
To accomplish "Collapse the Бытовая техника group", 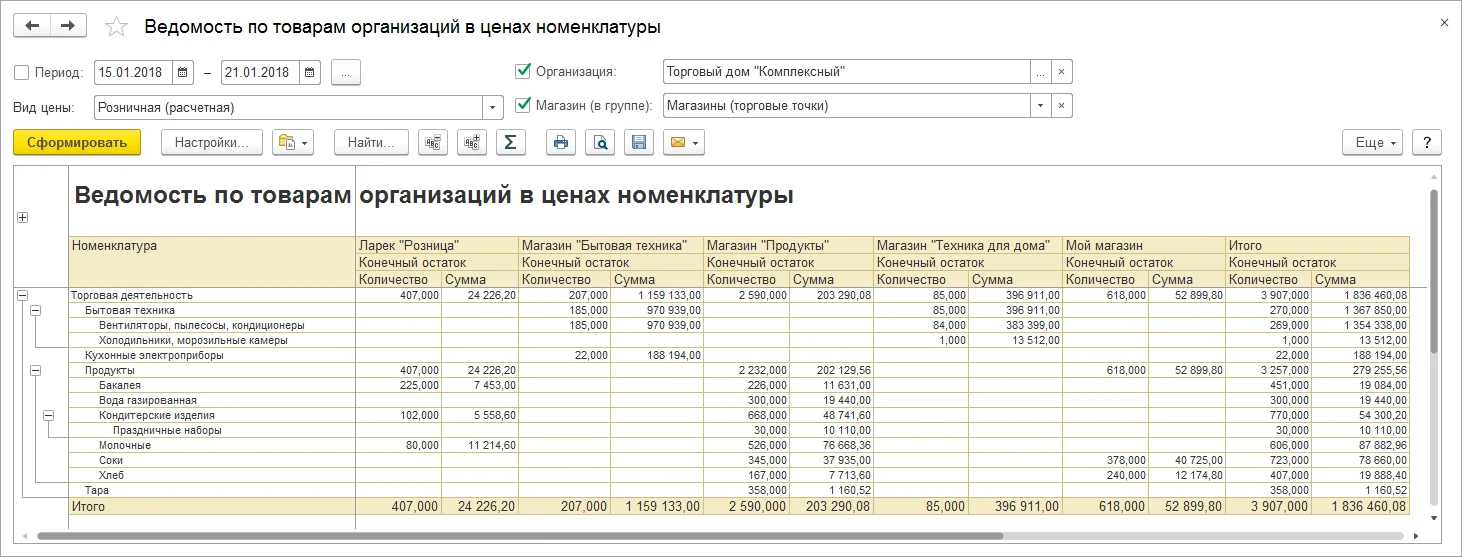I will pos(36,311).
